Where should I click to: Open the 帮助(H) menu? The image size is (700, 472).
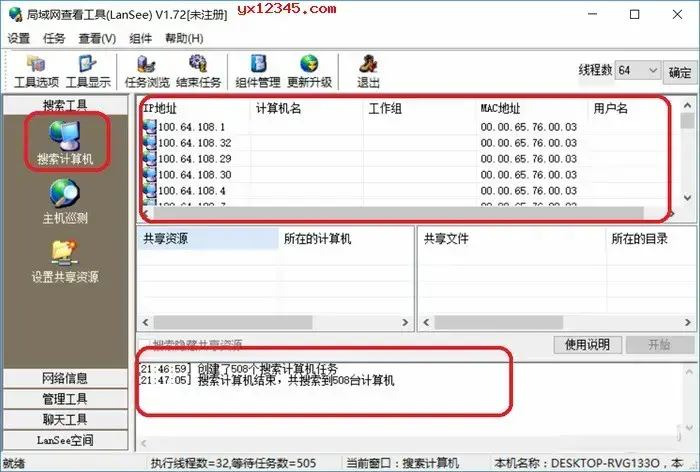[184, 38]
